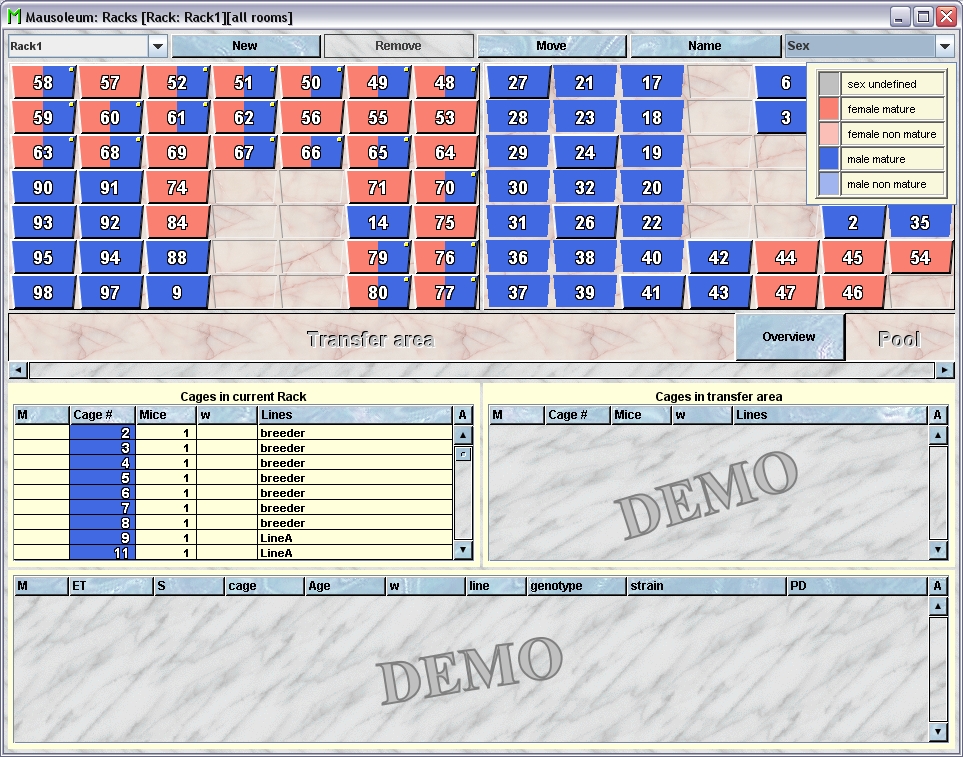Screen dimensions: 963x757
Task: Click cage 54 in the rack
Action: pyautogui.click(x=920, y=257)
